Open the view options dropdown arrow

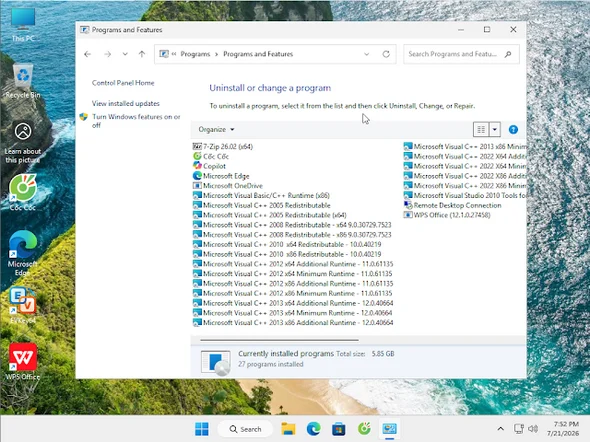point(494,129)
